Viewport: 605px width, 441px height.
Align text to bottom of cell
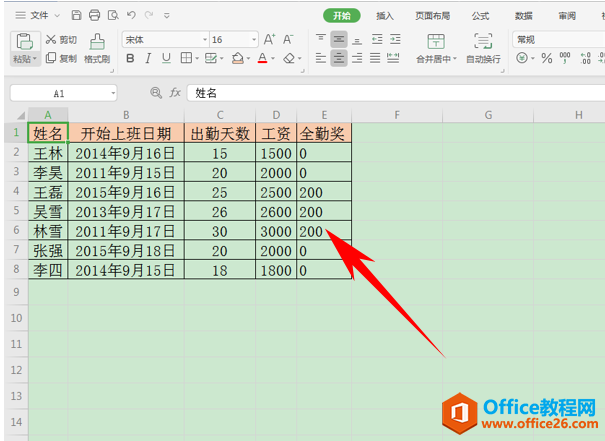click(357, 39)
